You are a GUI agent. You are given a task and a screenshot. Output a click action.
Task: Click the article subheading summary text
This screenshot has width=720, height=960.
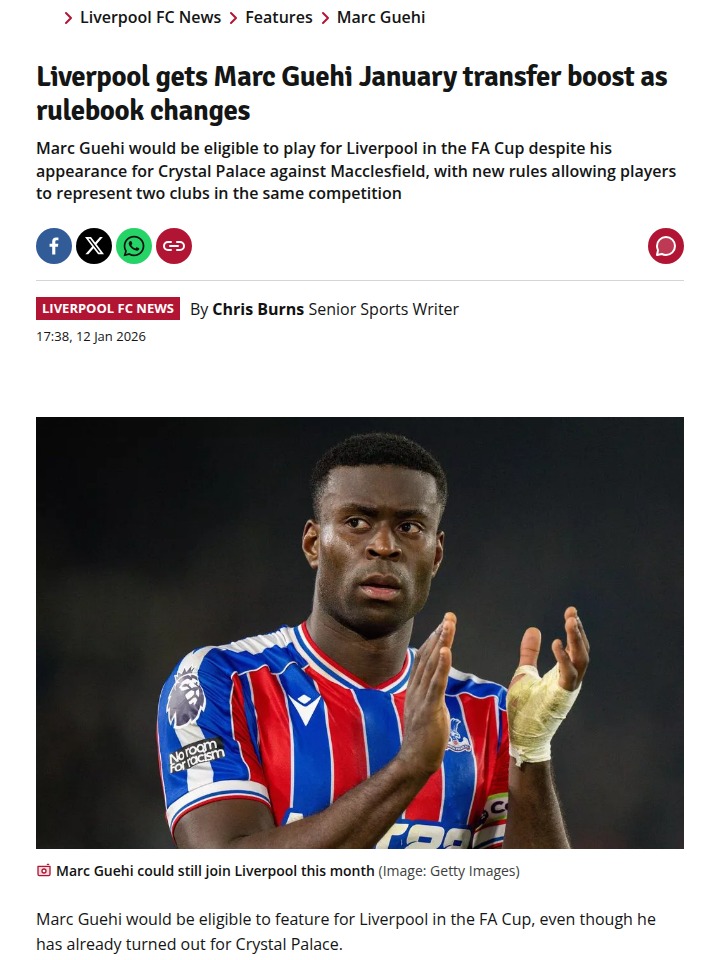click(x=356, y=171)
